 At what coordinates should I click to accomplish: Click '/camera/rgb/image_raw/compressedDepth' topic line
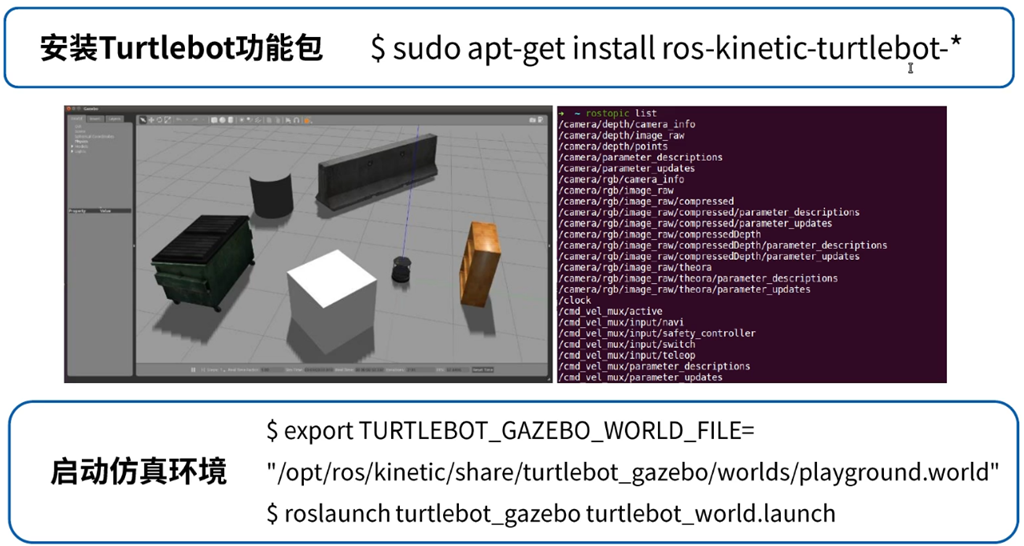(x=660, y=234)
